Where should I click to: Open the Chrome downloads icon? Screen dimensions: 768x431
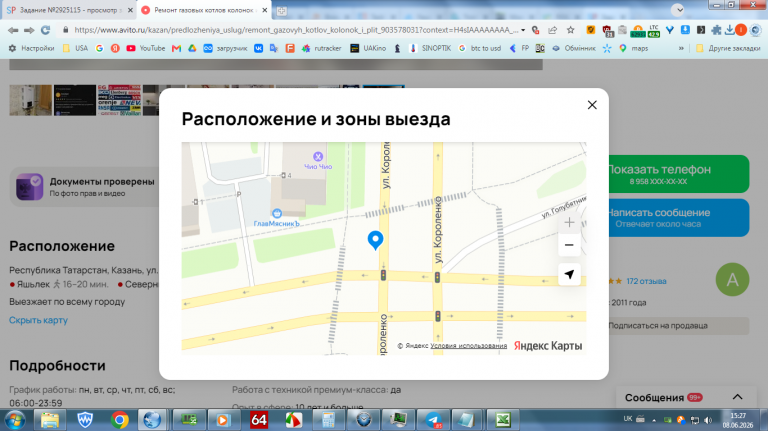click(x=729, y=30)
